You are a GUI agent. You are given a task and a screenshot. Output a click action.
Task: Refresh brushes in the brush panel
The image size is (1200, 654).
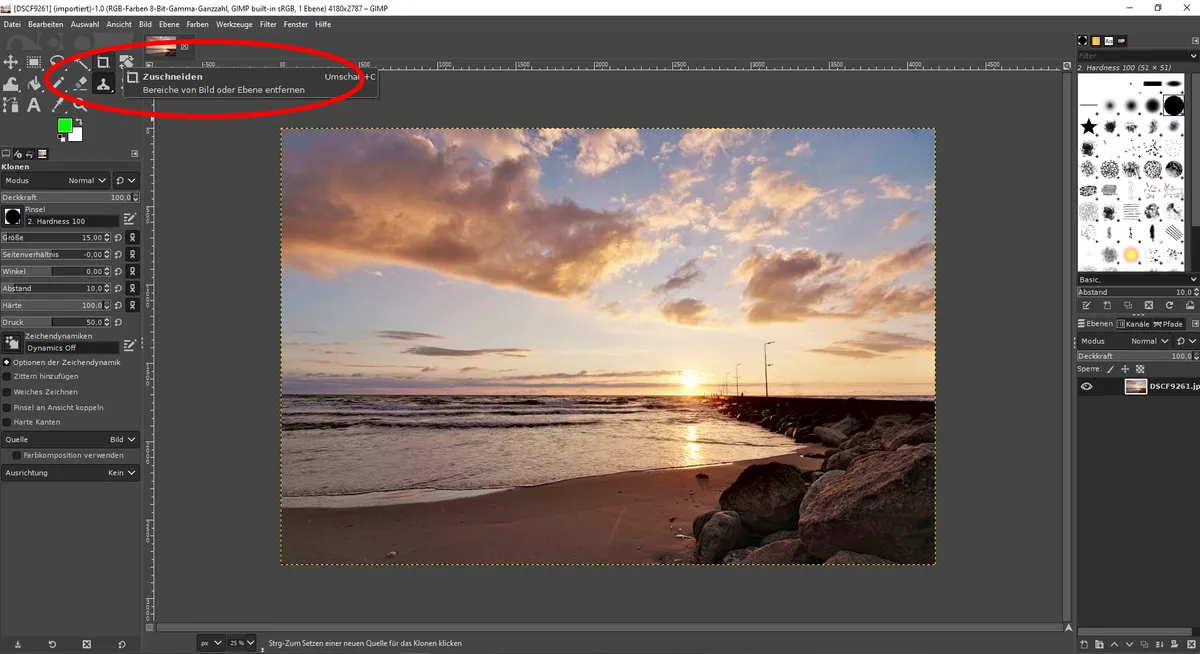pos(1169,305)
